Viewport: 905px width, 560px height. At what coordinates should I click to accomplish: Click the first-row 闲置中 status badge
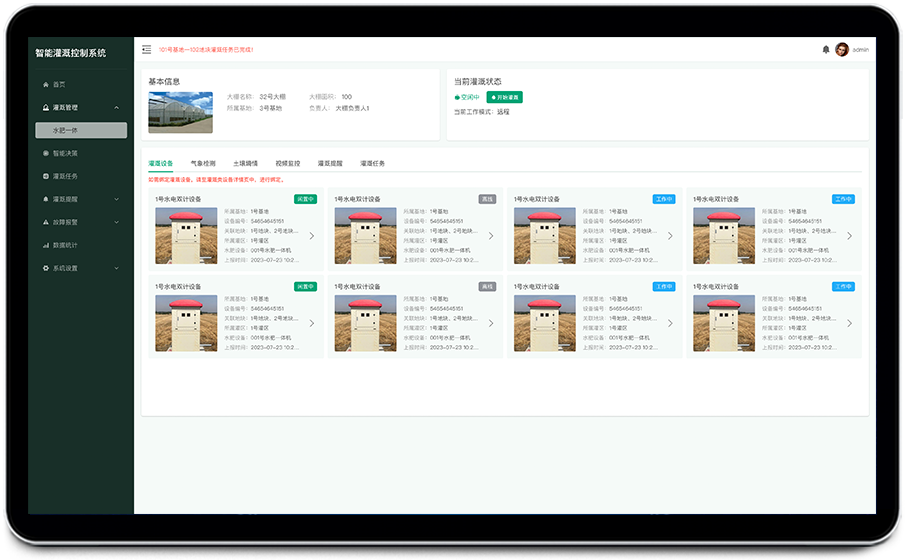(x=305, y=199)
